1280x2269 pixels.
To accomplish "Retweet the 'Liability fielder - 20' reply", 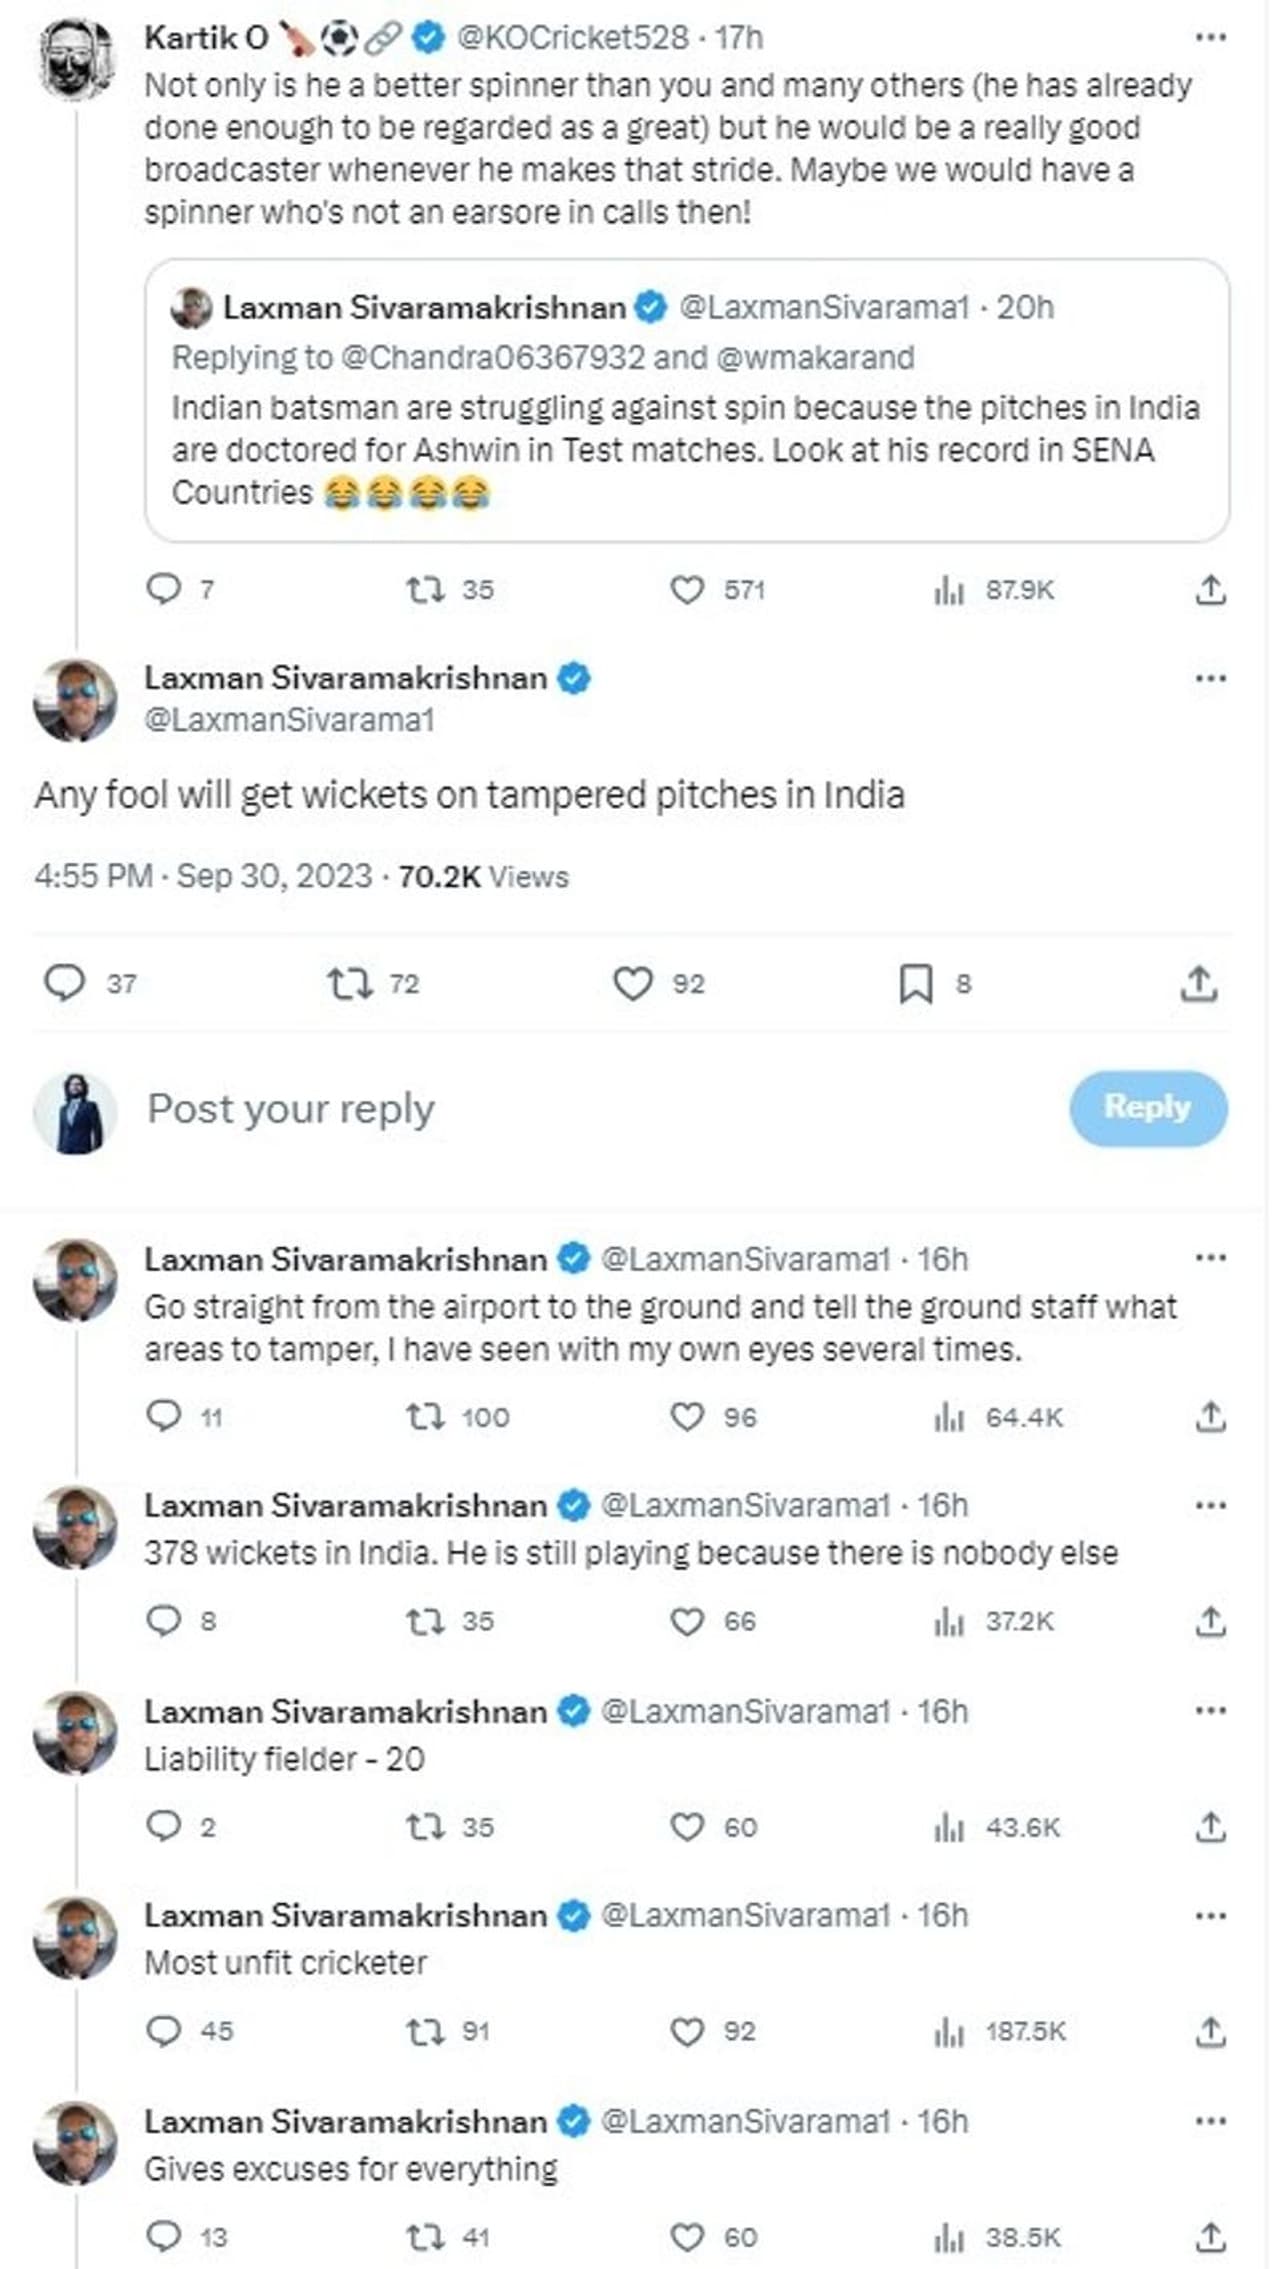I will click(x=425, y=1827).
